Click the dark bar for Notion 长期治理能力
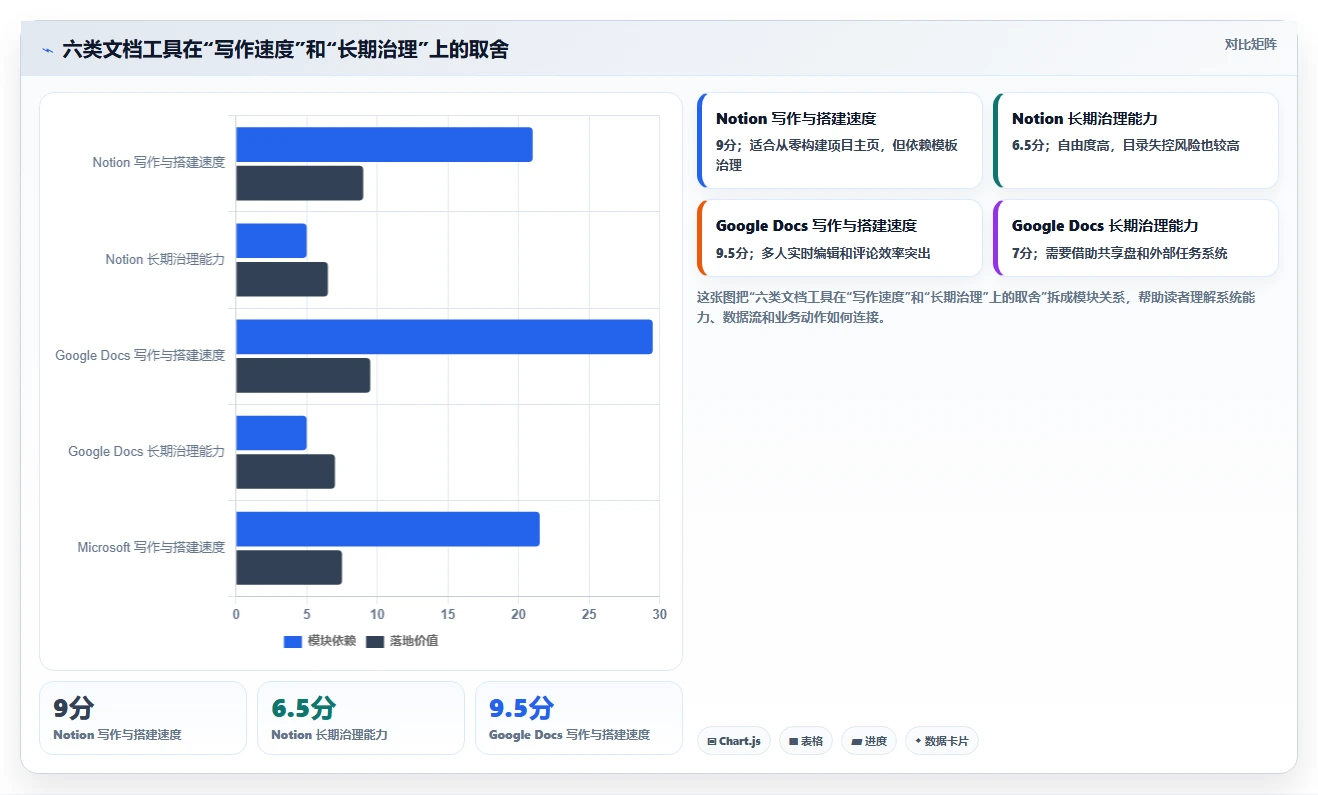The width and height of the screenshot is (1318, 795). tap(282, 279)
